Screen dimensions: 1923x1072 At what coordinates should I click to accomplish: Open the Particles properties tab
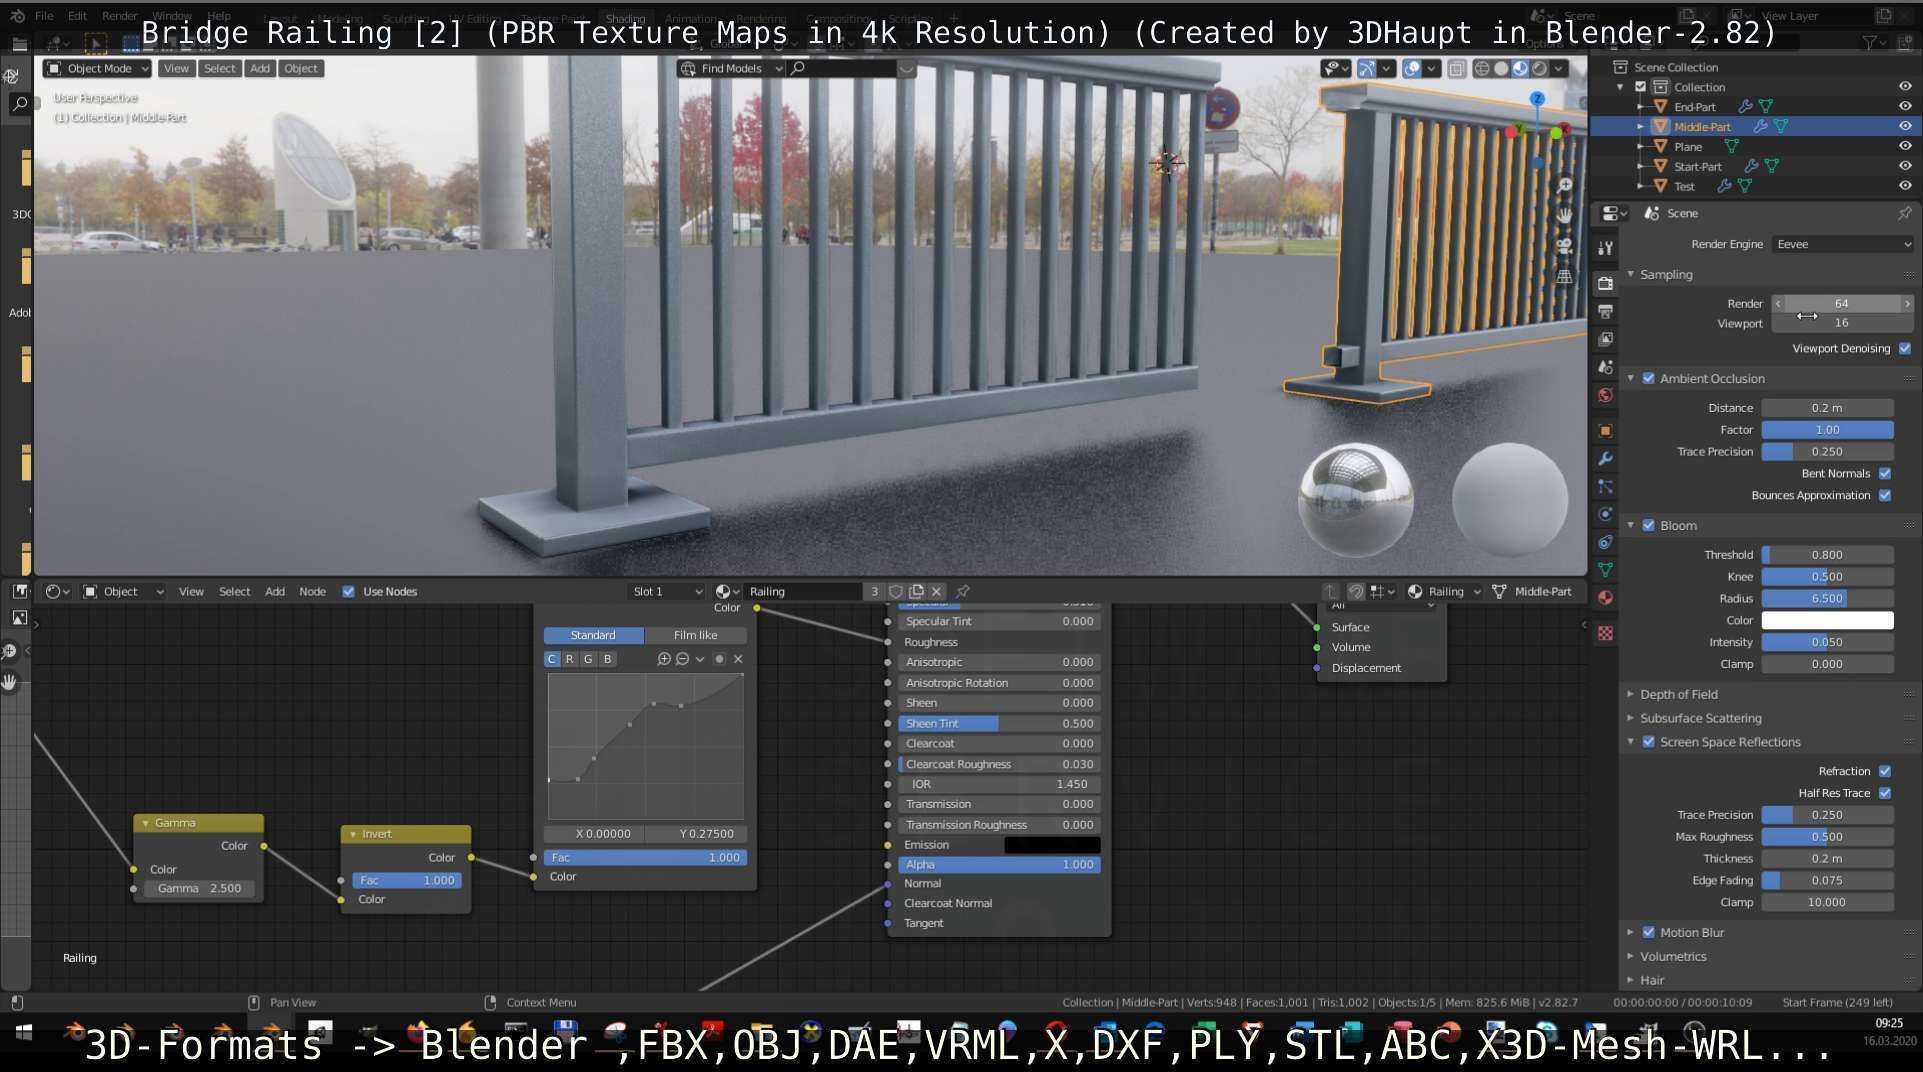click(1605, 486)
